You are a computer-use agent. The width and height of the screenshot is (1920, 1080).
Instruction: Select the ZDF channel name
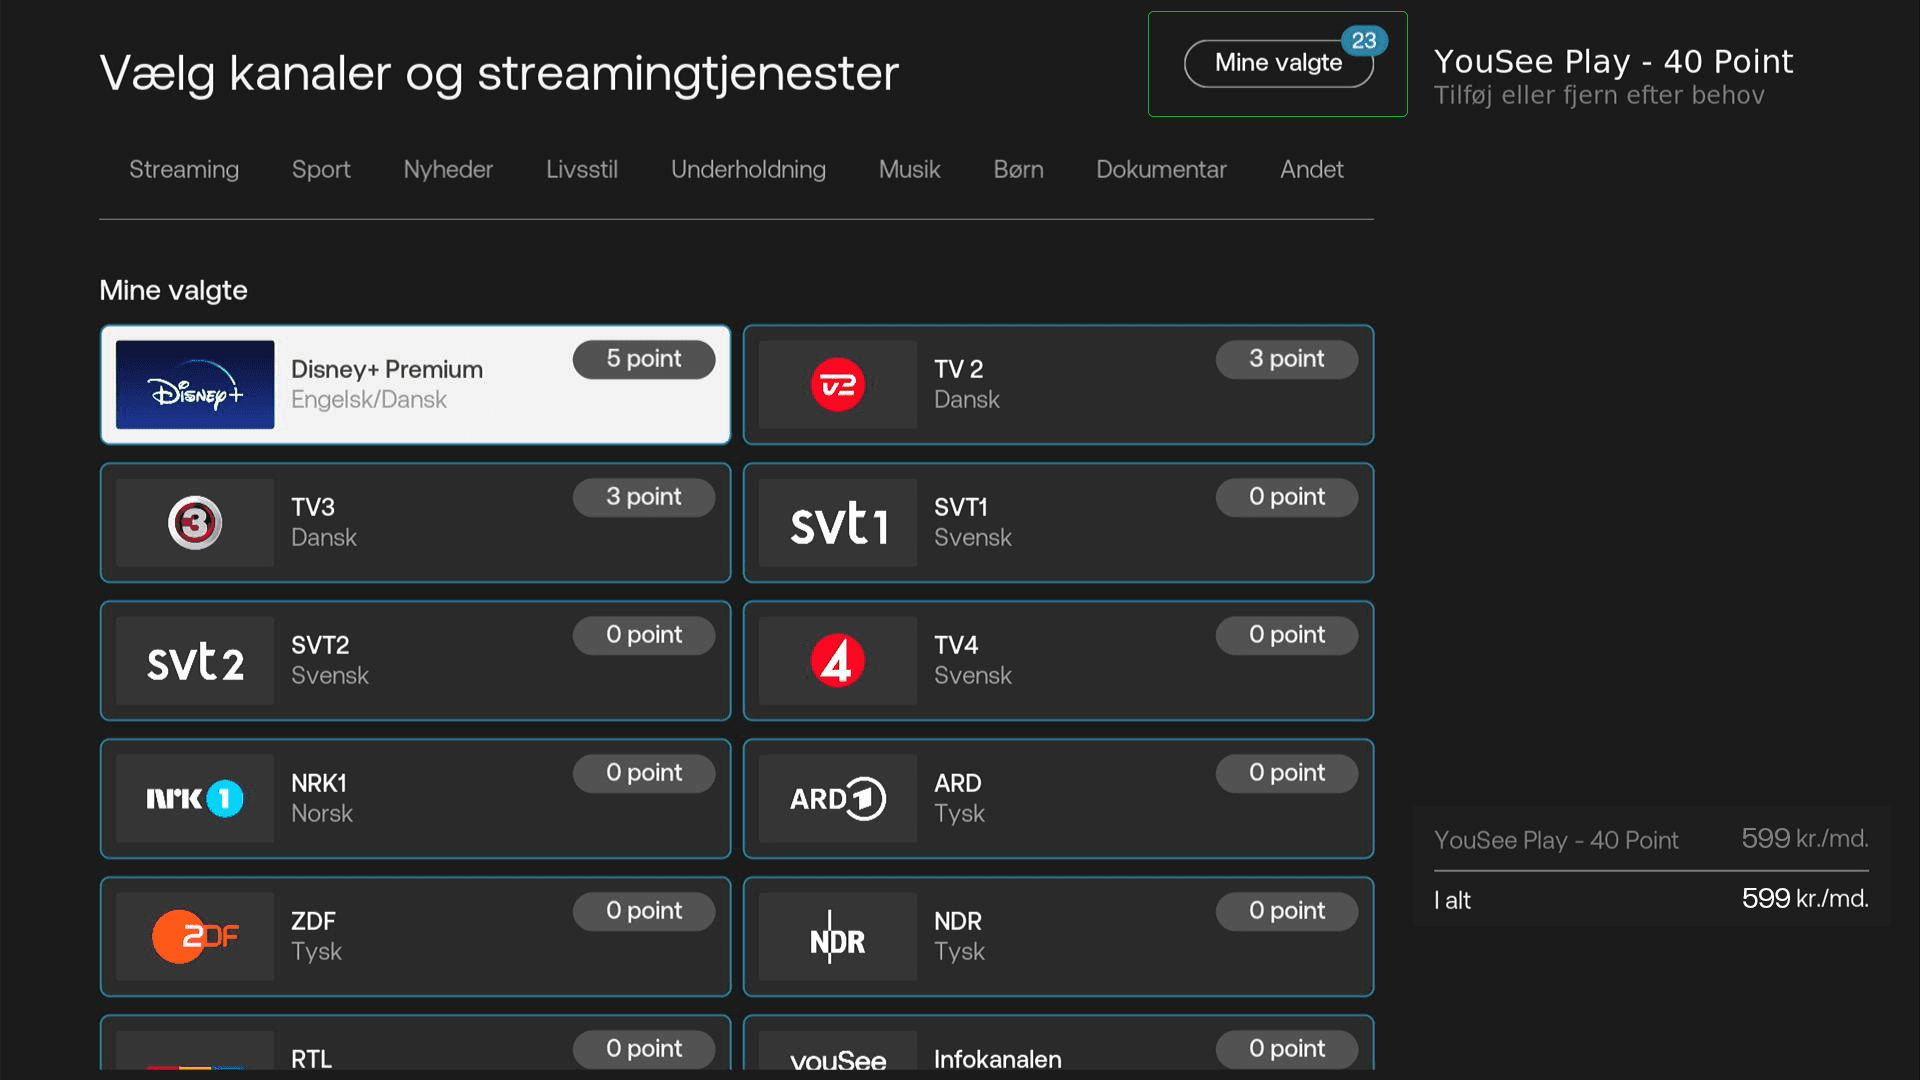coord(313,922)
